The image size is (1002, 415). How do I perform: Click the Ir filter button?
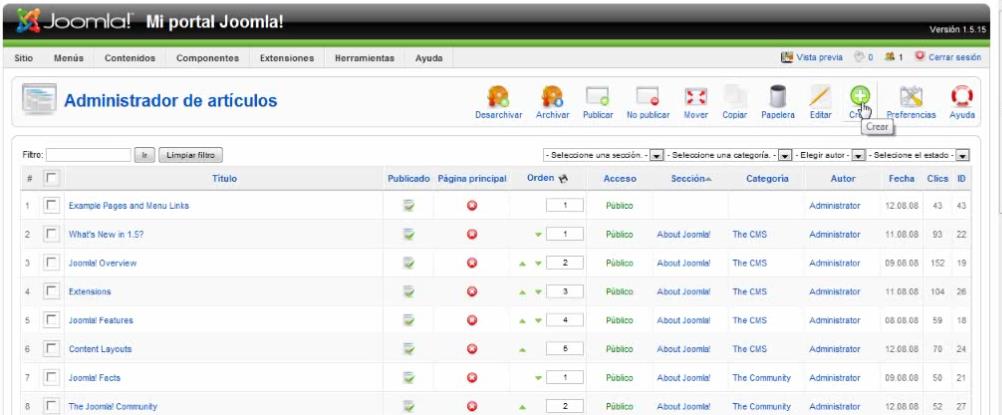pyautogui.click(x=144, y=155)
